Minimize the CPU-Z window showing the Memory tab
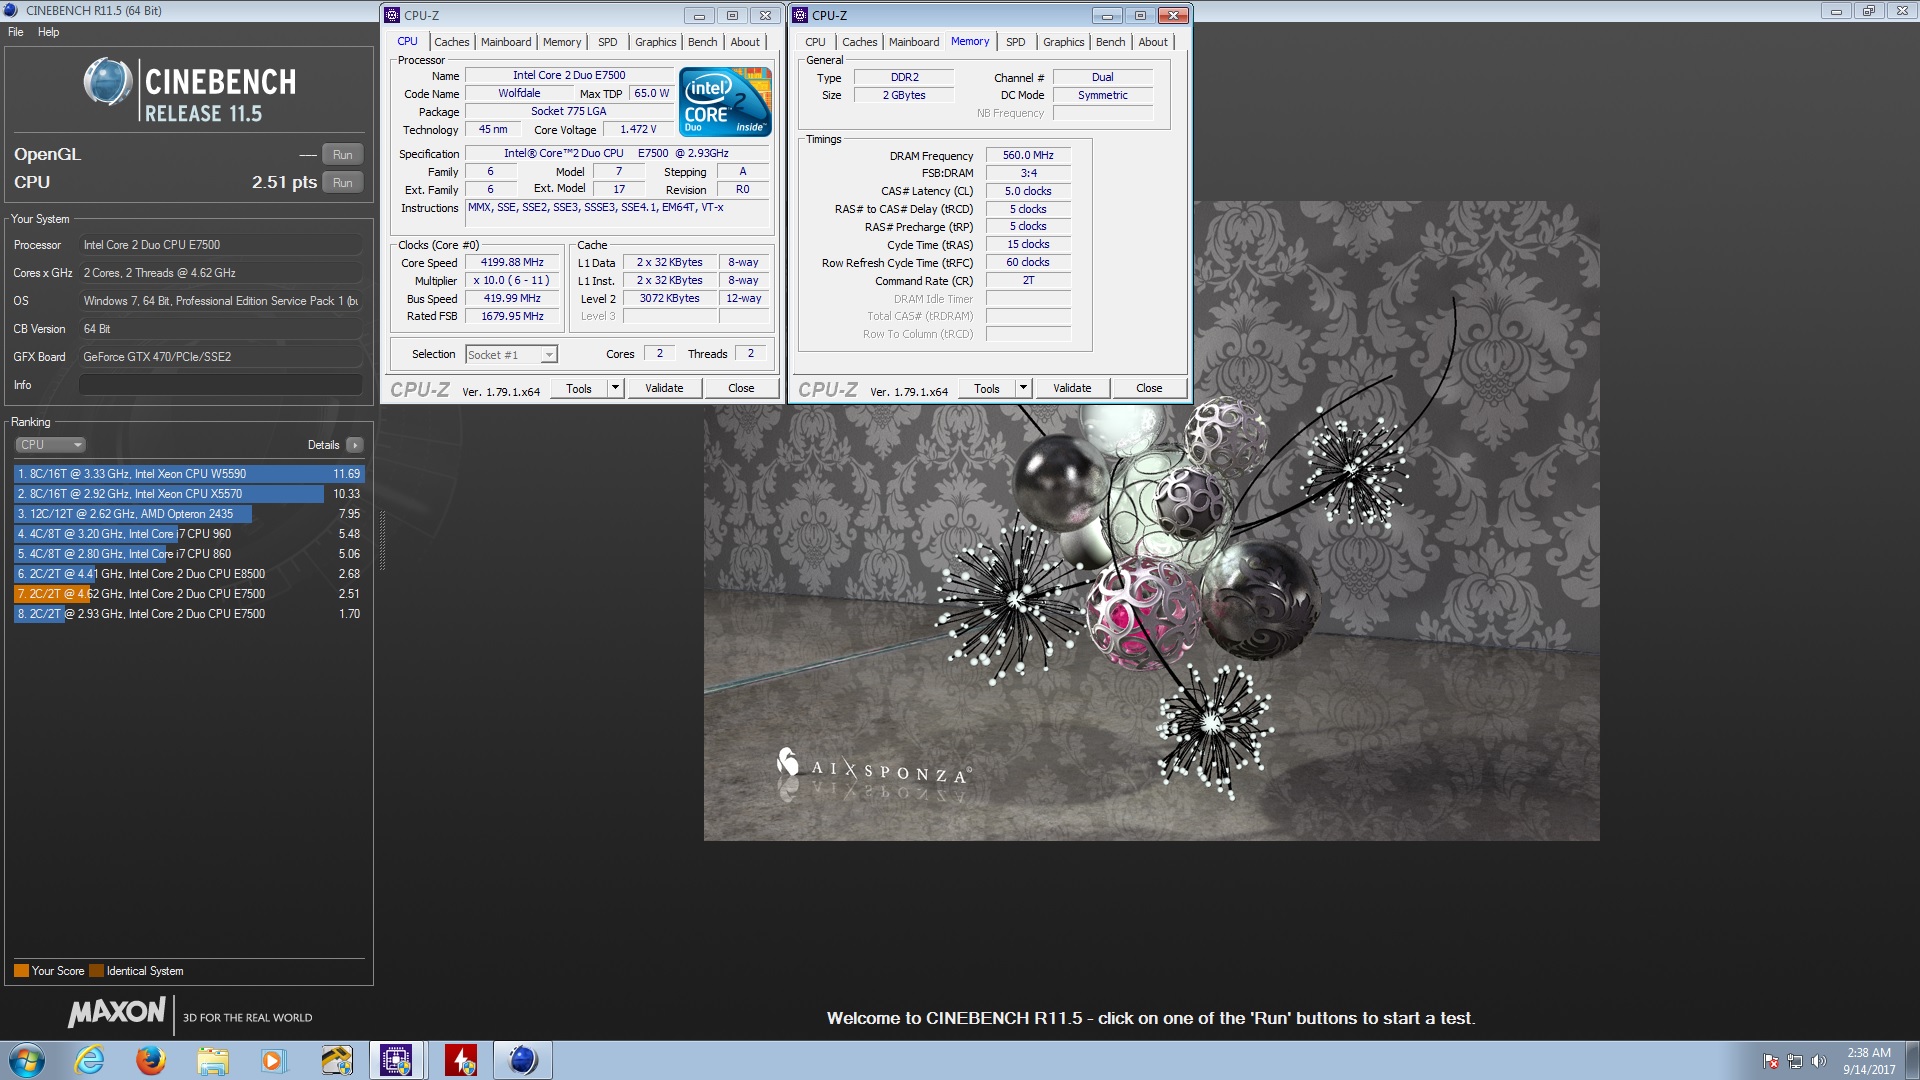Screen dimensions: 1920x1080 point(1107,15)
